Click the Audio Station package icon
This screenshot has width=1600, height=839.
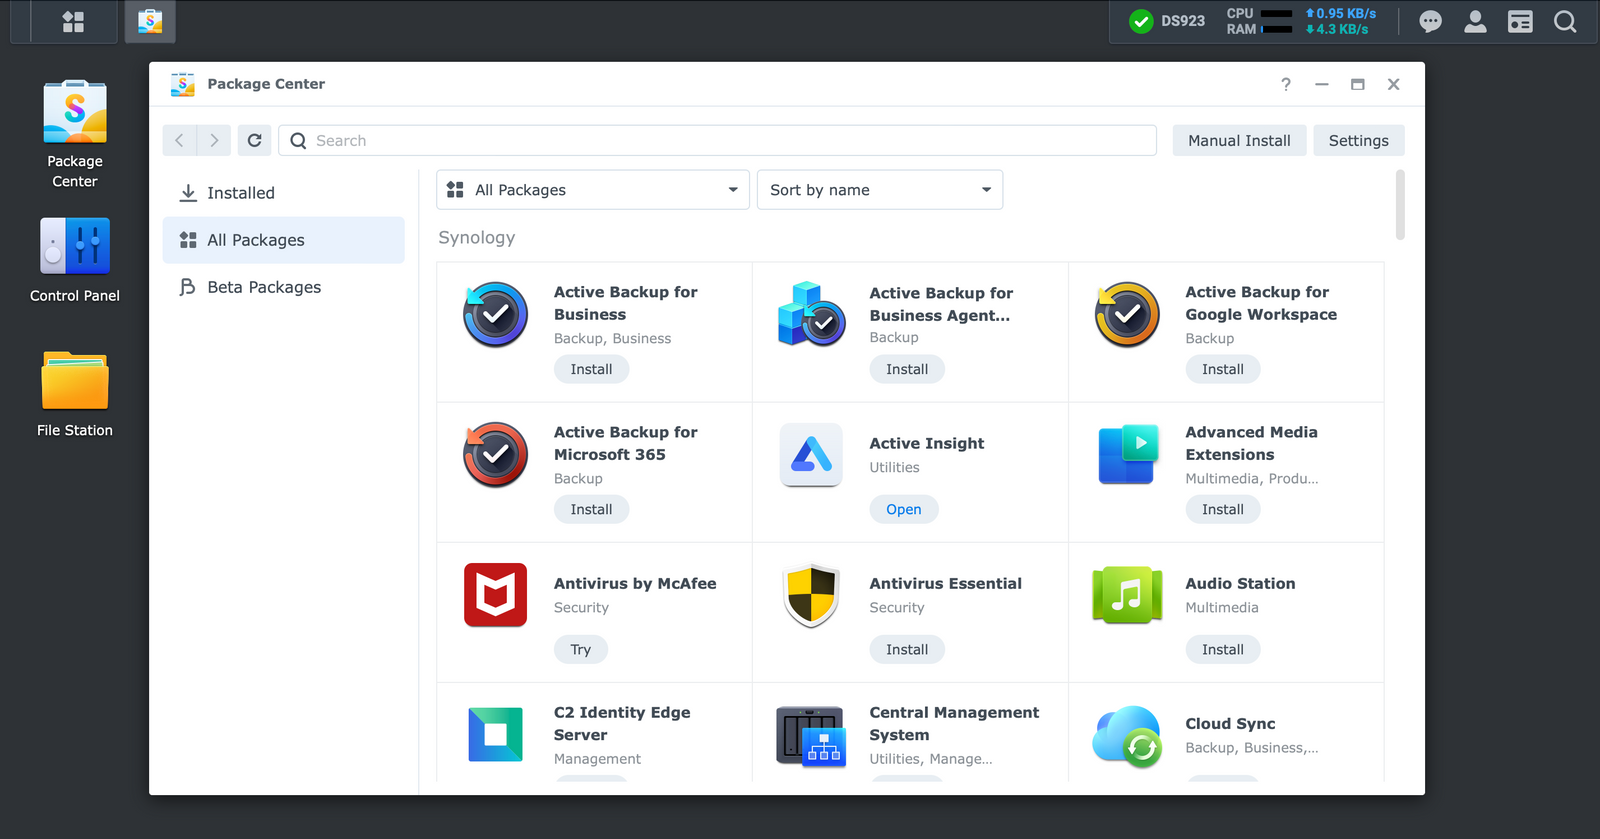click(x=1127, y=595)
